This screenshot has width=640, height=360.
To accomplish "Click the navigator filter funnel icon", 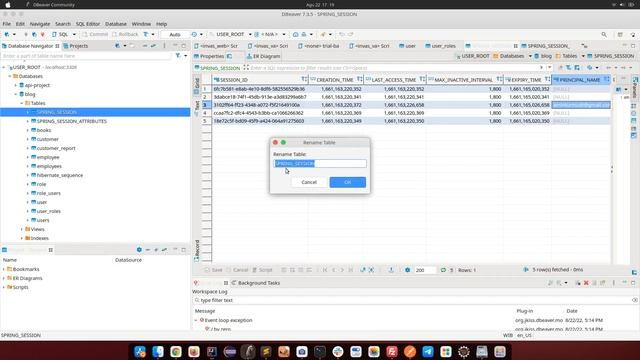I will point(178,56).
